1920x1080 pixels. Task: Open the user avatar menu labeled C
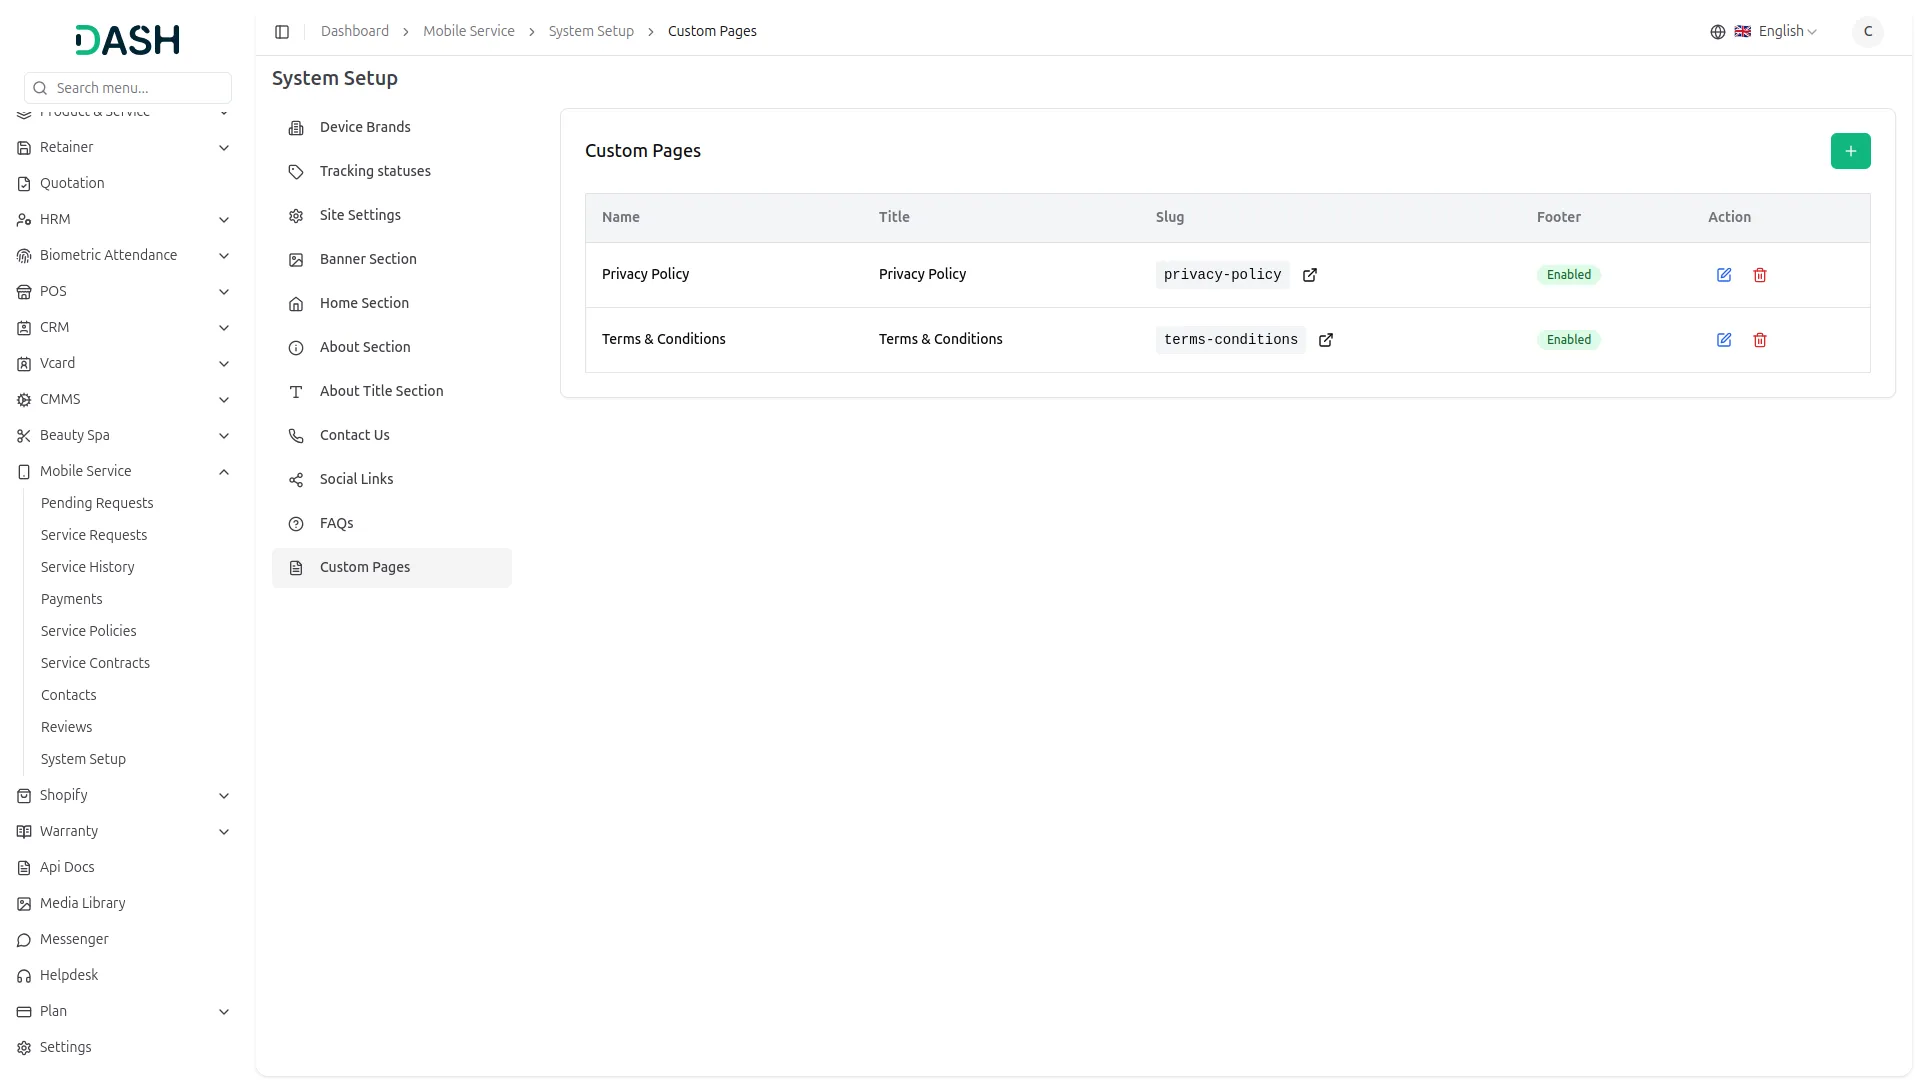pyautogui.click(x=1868, y=31)
